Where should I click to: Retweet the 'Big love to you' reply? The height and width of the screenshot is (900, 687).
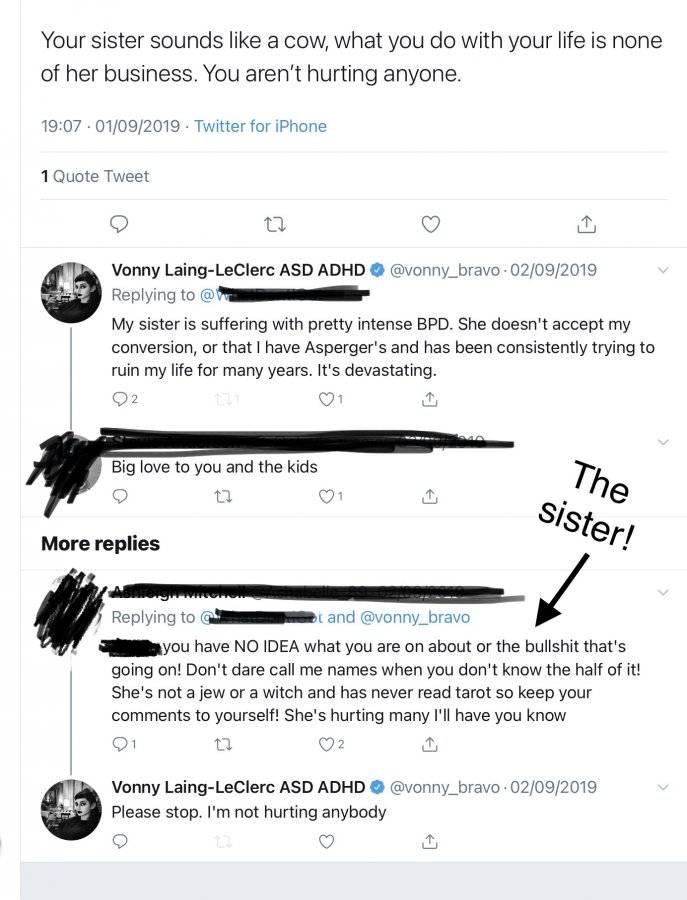click(223, 496)
